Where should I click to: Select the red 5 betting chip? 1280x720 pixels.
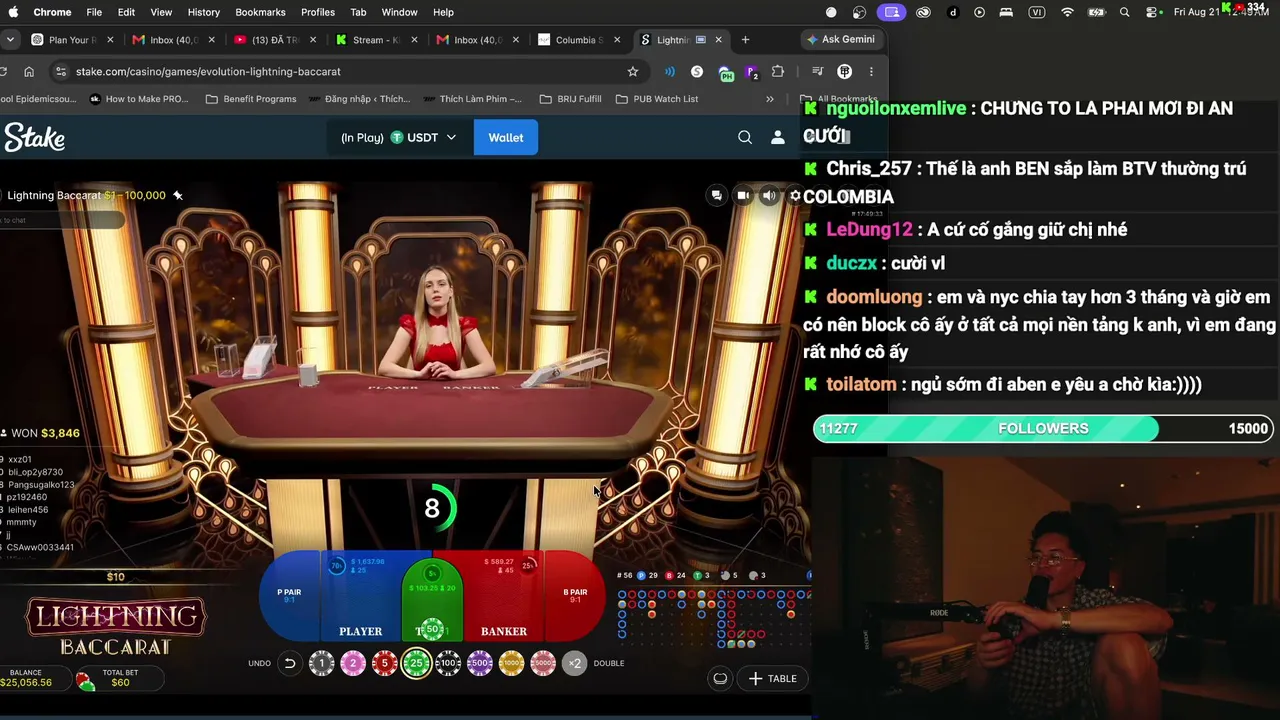point(385,663)
